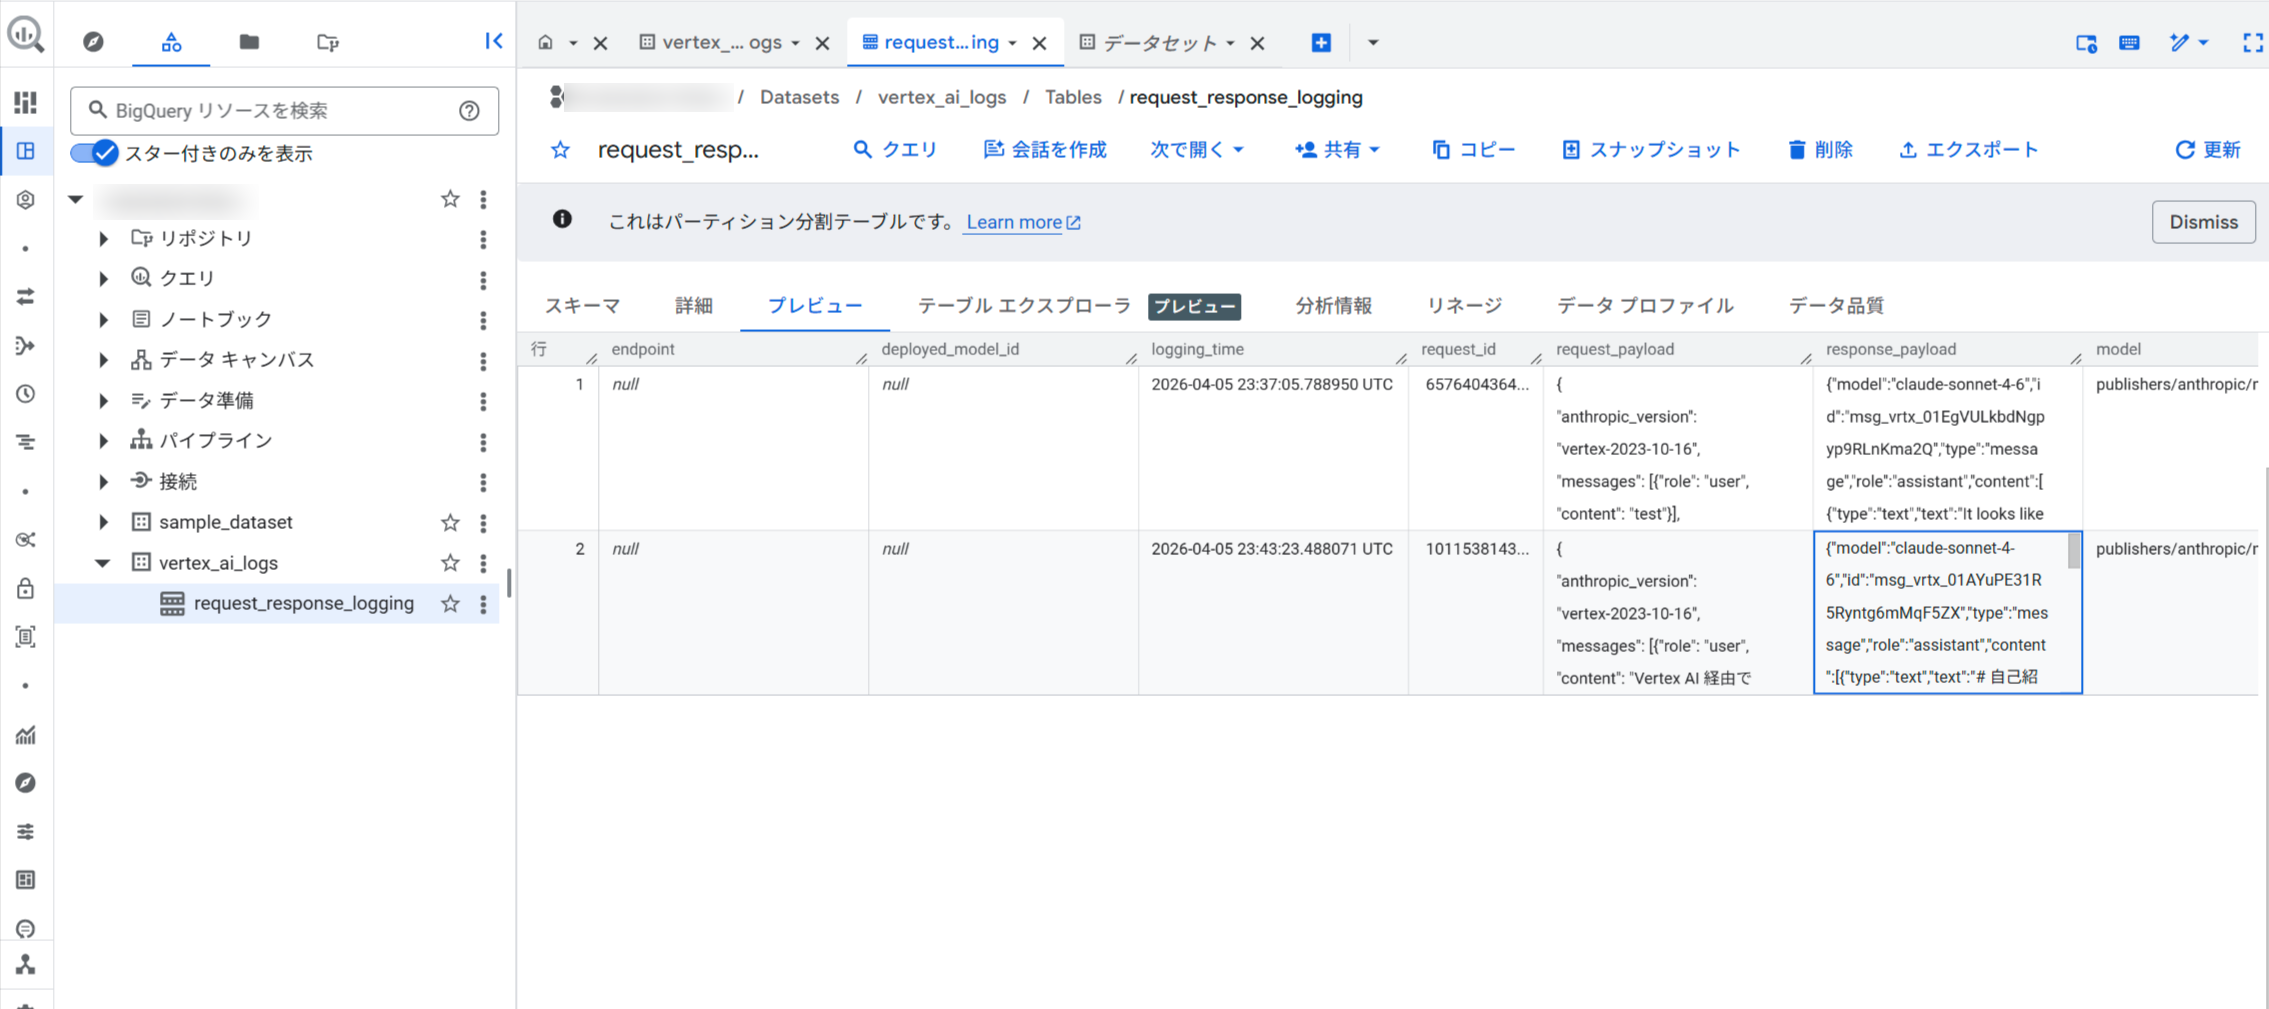Click the response_payload cell scrollbar in row 2
The height and width of the screenshot is (1009, 2269).
pos(2074,552)
